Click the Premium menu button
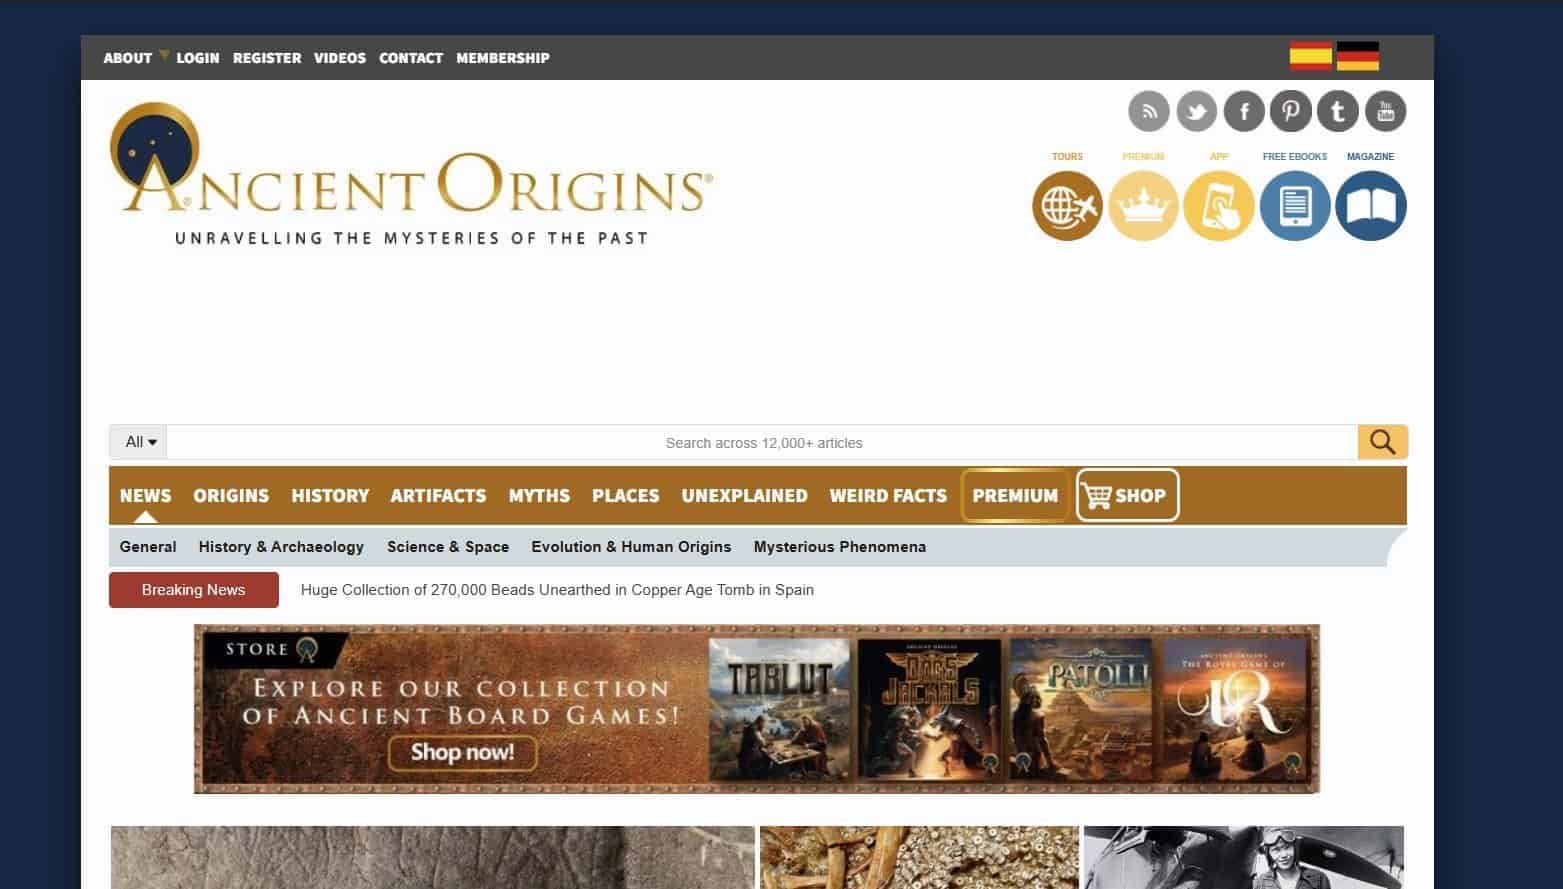The height and width of the screenshot is (889, 1563). 1015,495
